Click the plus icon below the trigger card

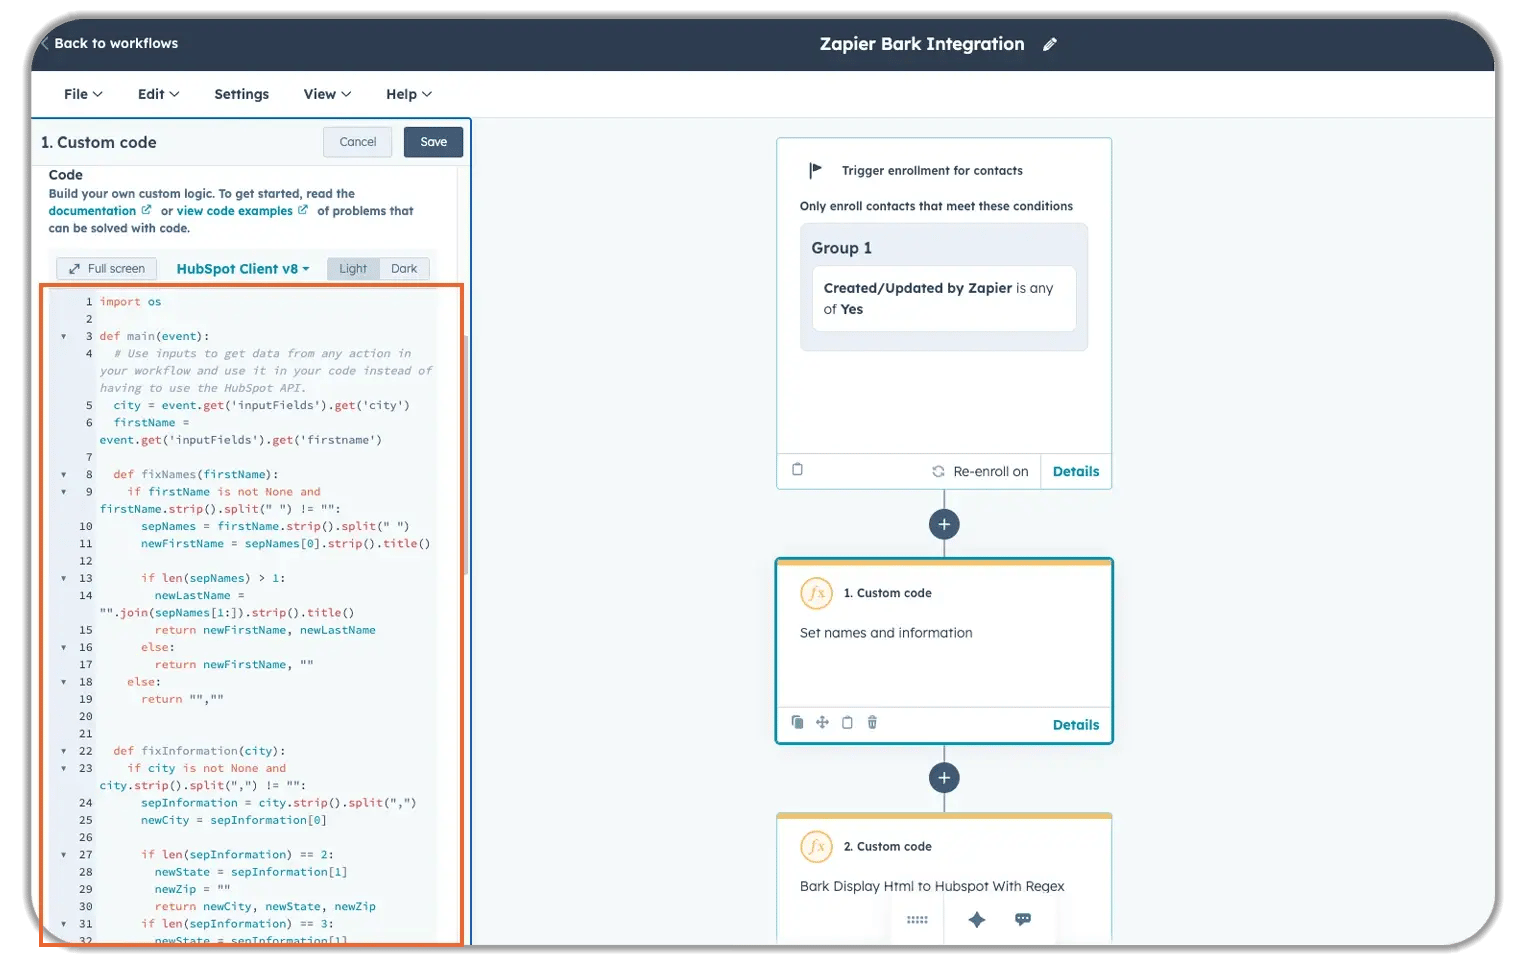click(x=943, y=523)
